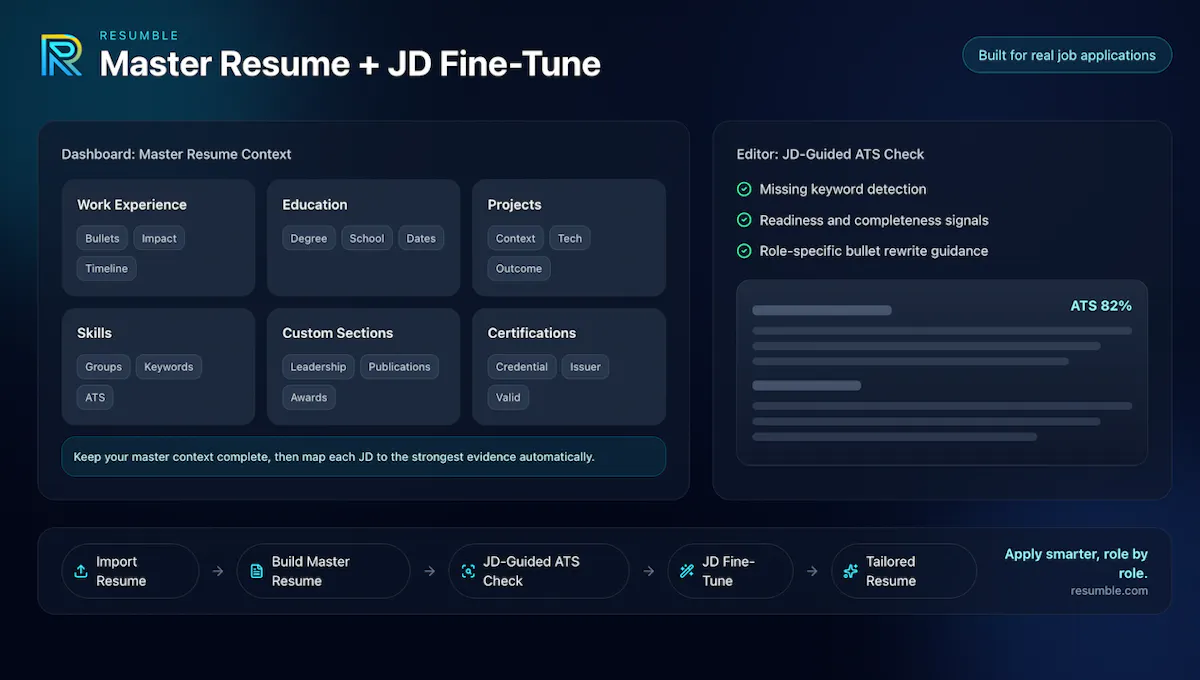
Task: Click the check icon beside Readiness and completeness signals
Action: click(744, 220)
